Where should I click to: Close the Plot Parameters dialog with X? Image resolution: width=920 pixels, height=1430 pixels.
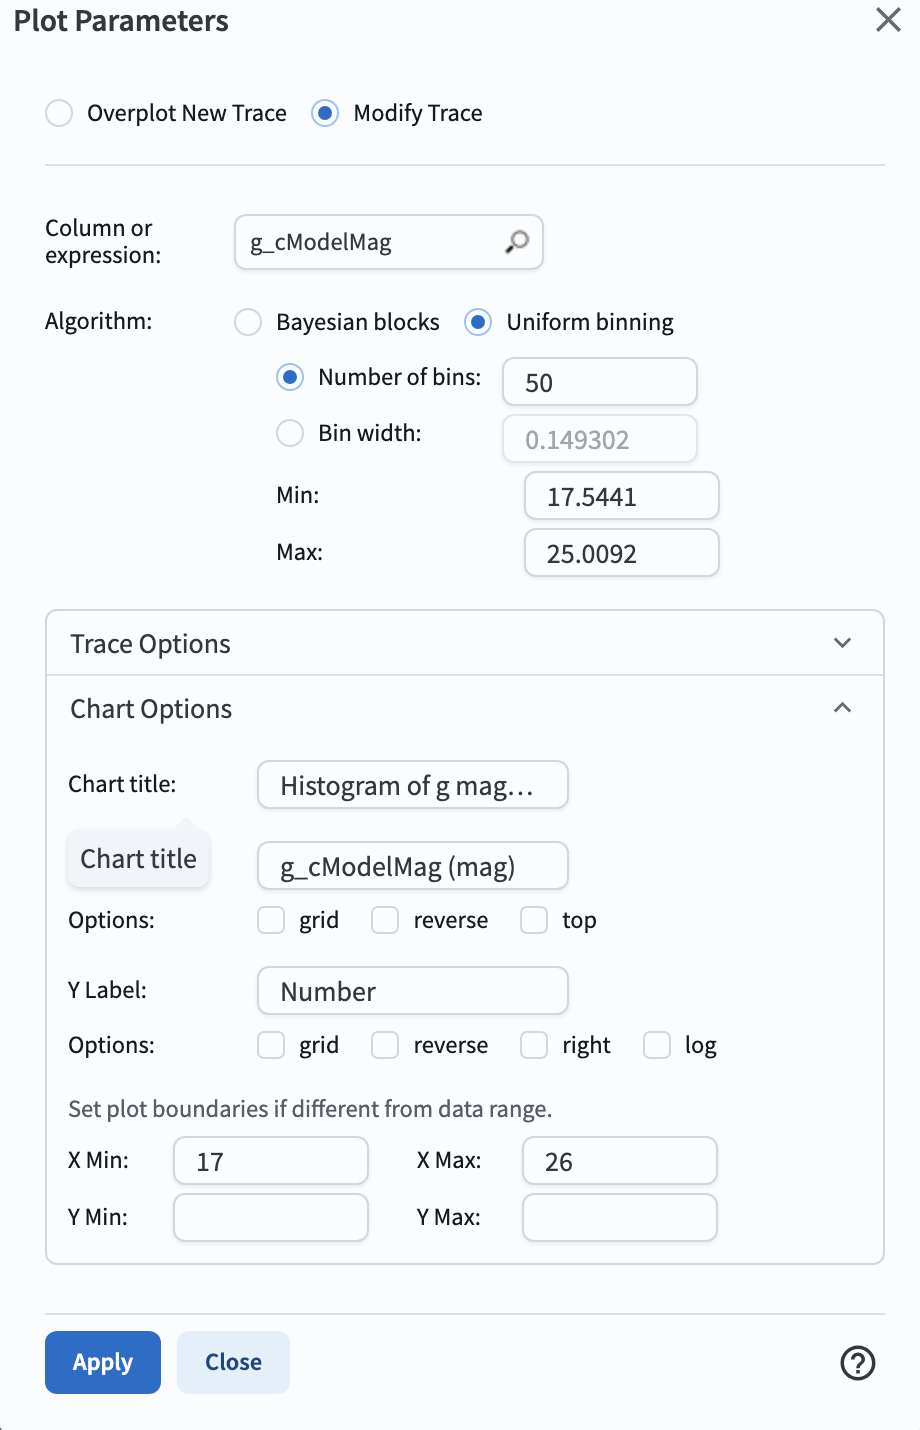point(888,20)
